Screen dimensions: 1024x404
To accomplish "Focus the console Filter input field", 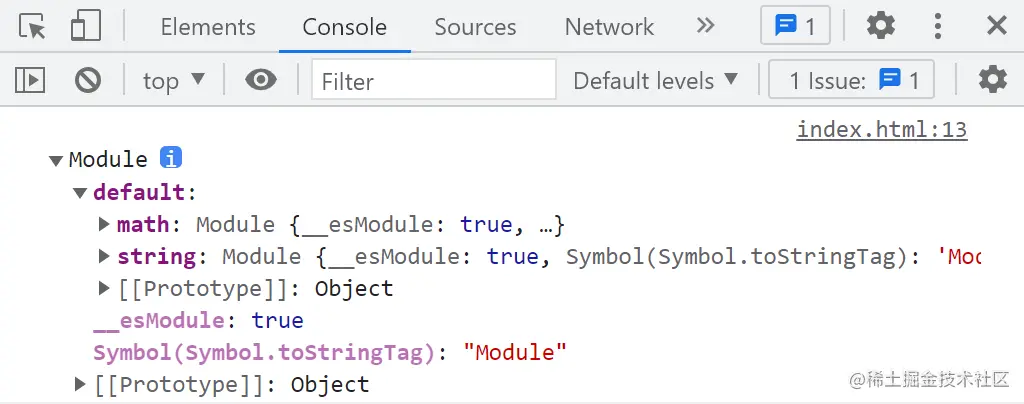I will 434,80.
